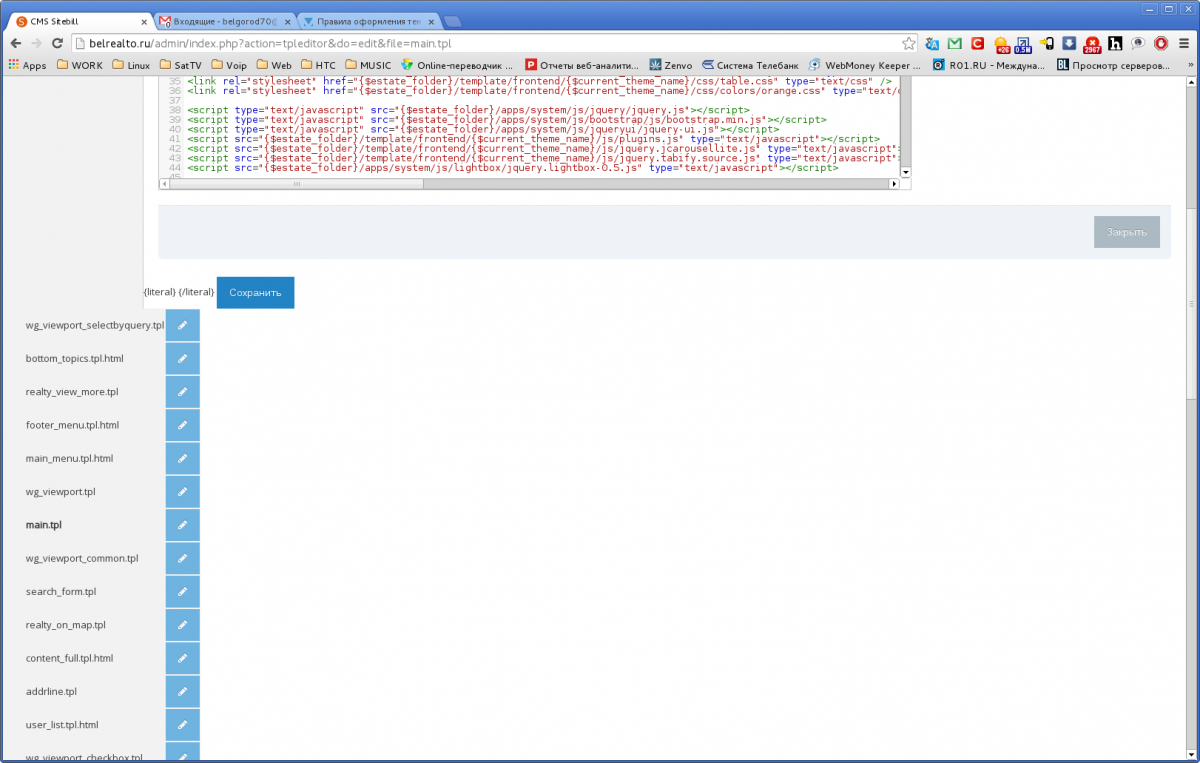This screenshot has height=763, width=1200.
Task: Open the HTC bookmarks folder
Action: (318, 65)
